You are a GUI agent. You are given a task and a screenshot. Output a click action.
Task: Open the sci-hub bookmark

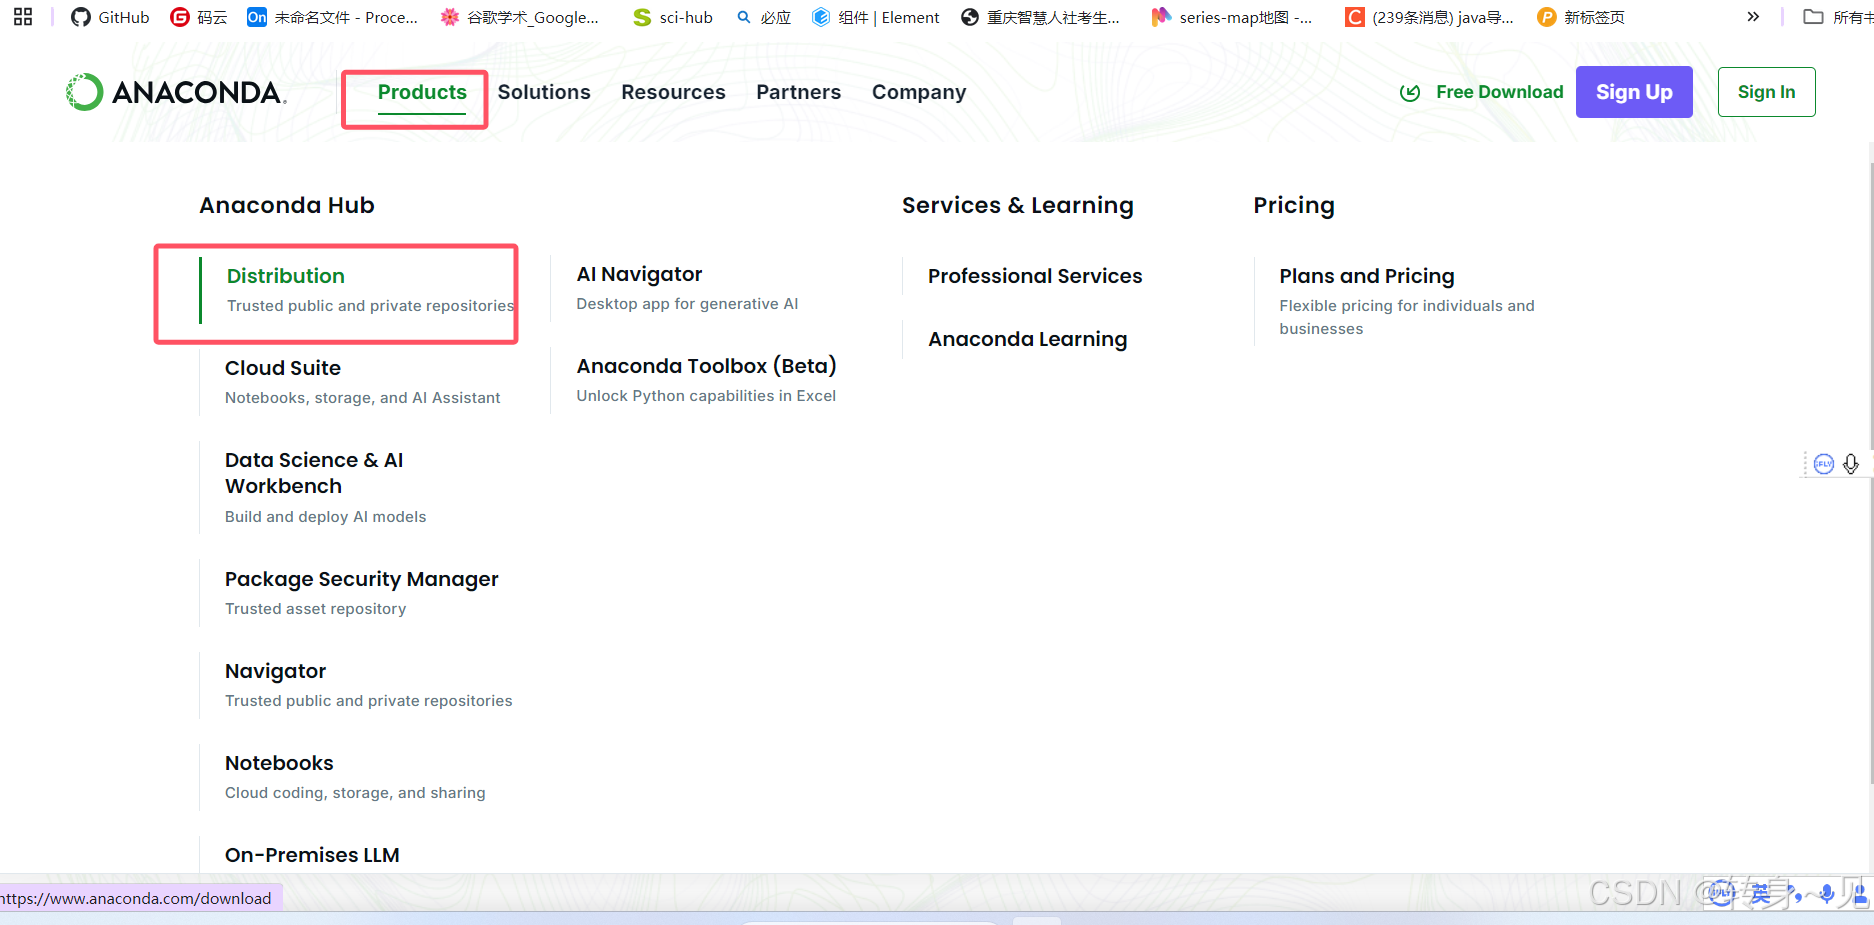point(673,17)
